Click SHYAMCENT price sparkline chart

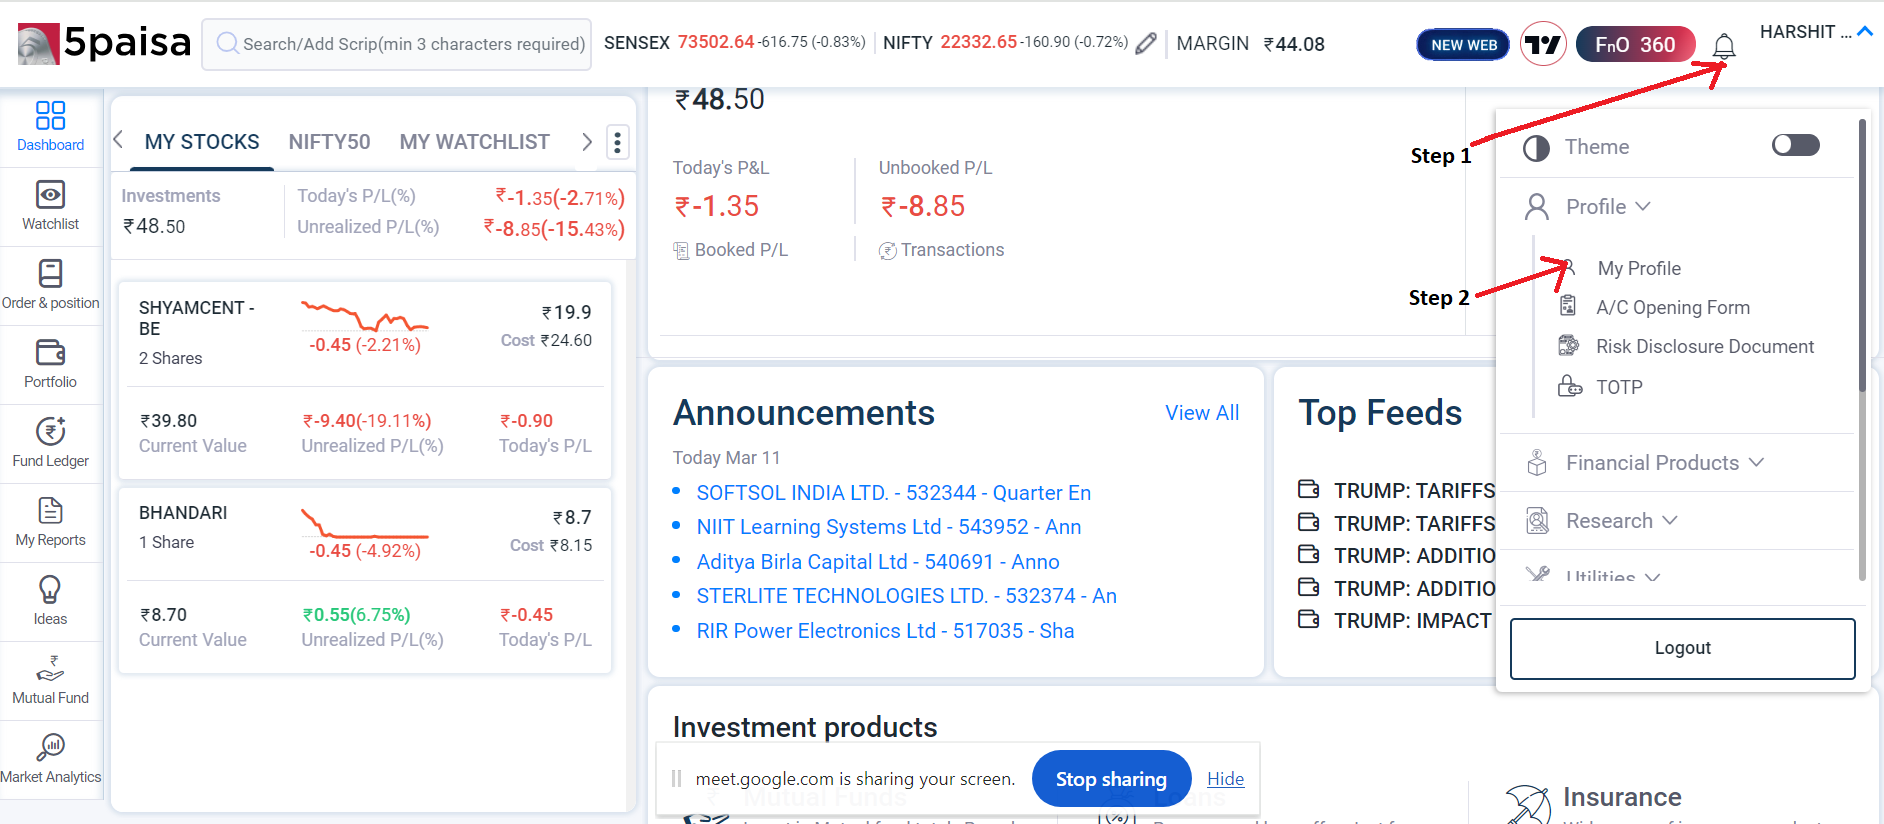pyautogui.click(x=364, y=316)
